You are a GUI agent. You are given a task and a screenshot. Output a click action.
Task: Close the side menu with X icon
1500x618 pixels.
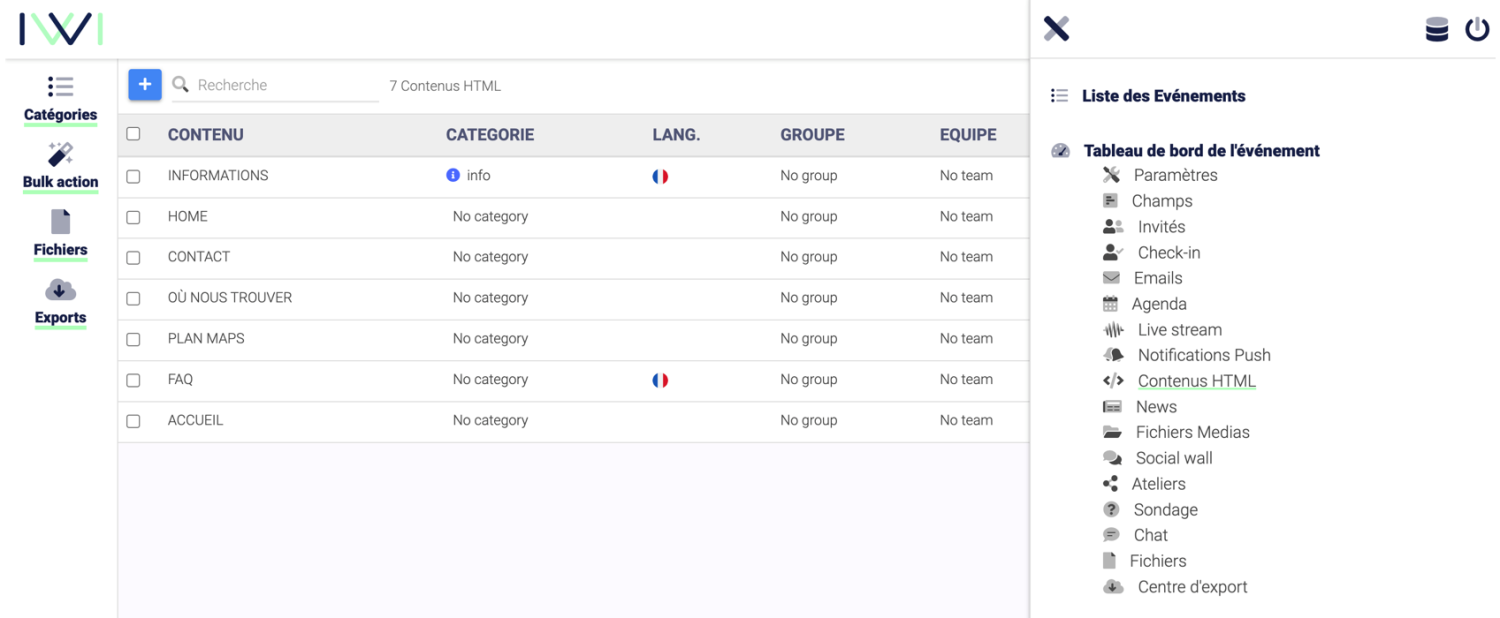coord(1056,29)
